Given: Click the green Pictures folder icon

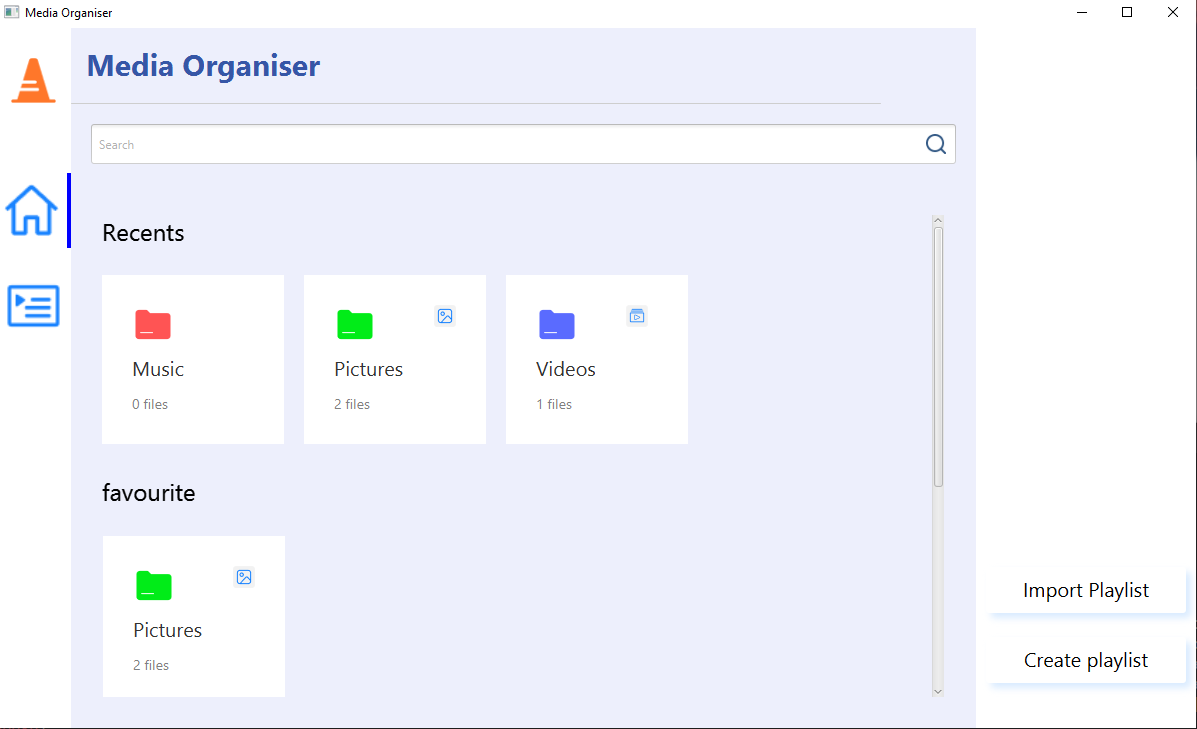Looking at the screenshot, I should click(354, 324).
